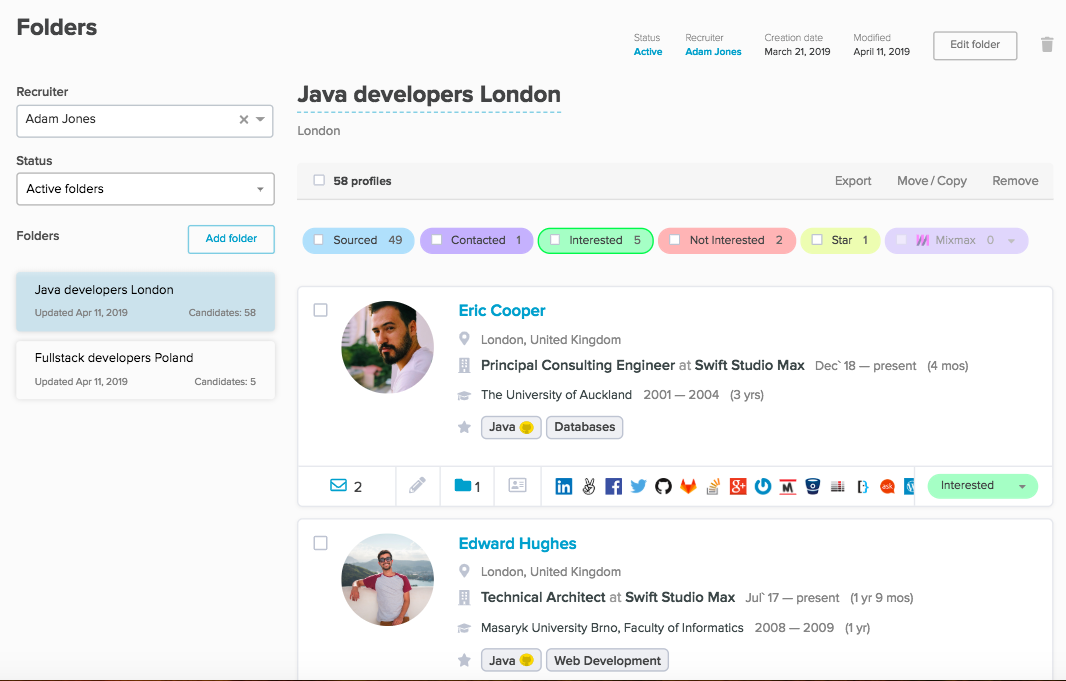Click Export in the profiles toolbar

[x=853, y=181]
